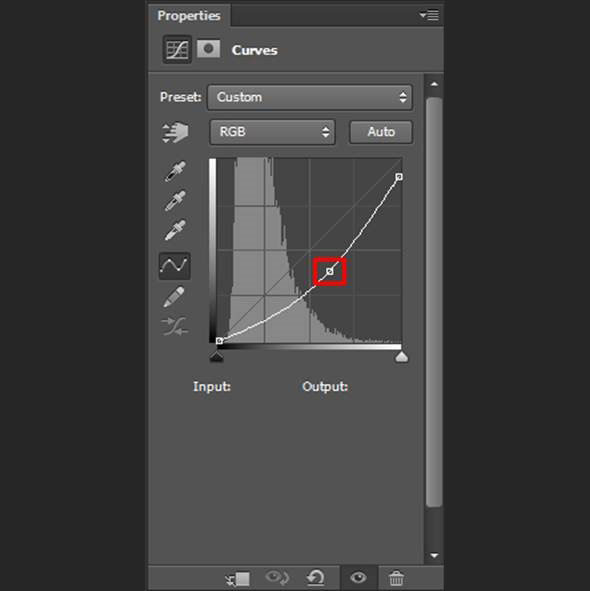590x591 pixels.
Task: Open the RGB channel dropdown
Action: pos(272,132)
